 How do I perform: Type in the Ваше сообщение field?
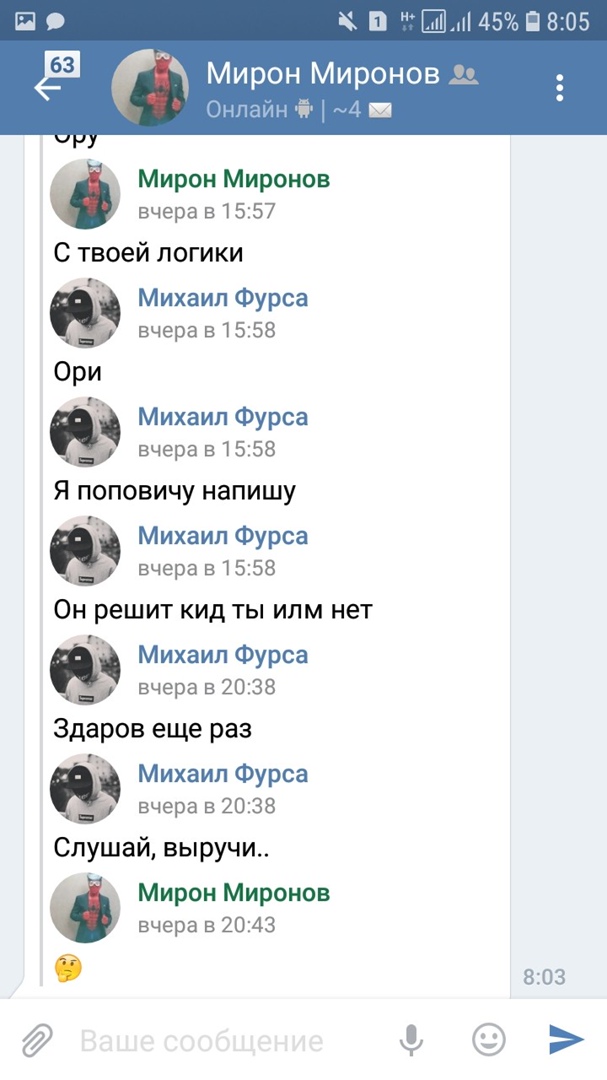(220, 1041)
